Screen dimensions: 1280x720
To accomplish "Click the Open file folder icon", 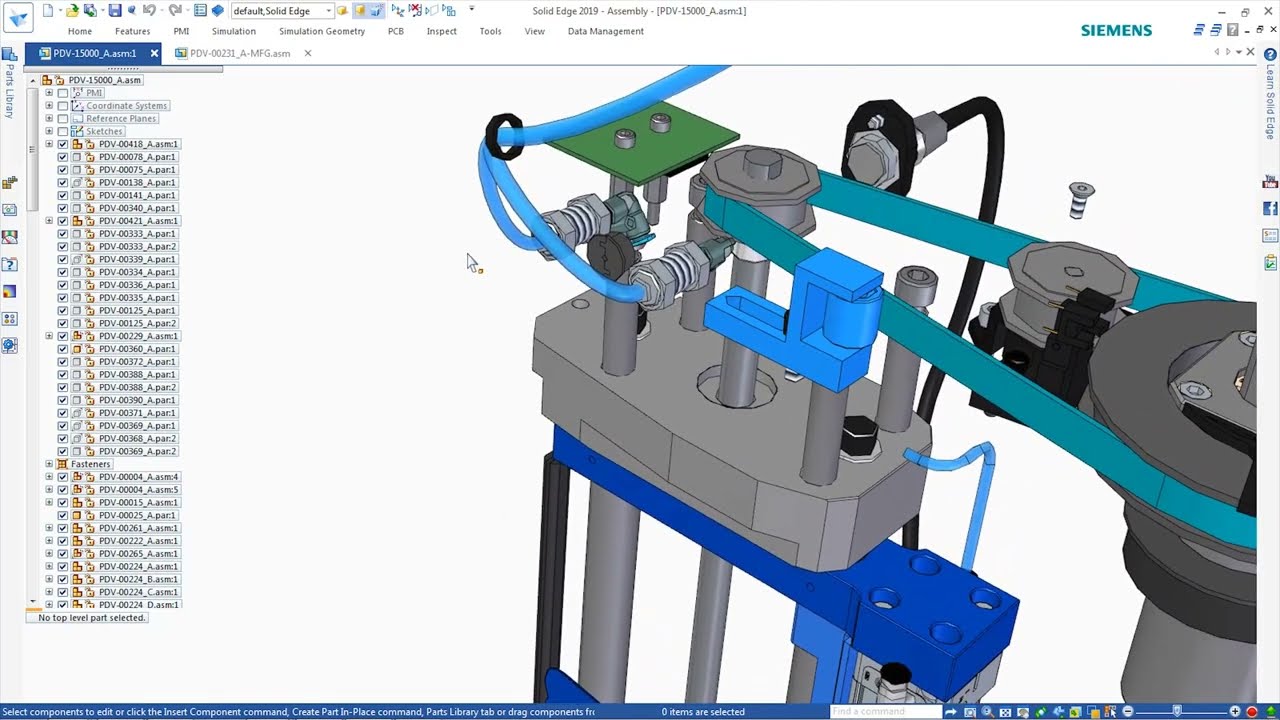I will pyautogui.click(x=72, y=10).
